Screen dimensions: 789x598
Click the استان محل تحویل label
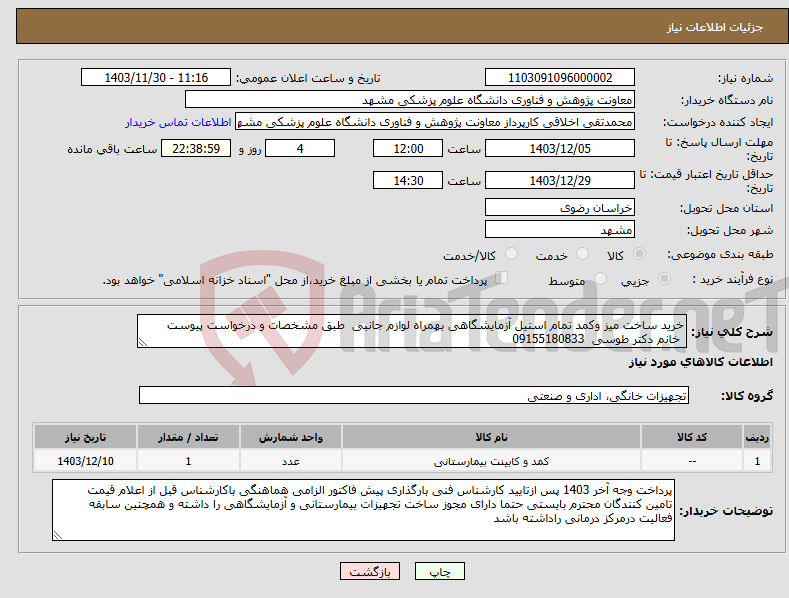coord(727,208)
